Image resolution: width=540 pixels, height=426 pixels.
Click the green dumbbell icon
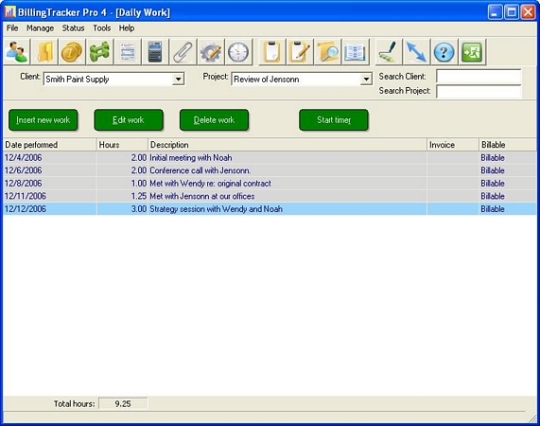click(x=100, y=52)
